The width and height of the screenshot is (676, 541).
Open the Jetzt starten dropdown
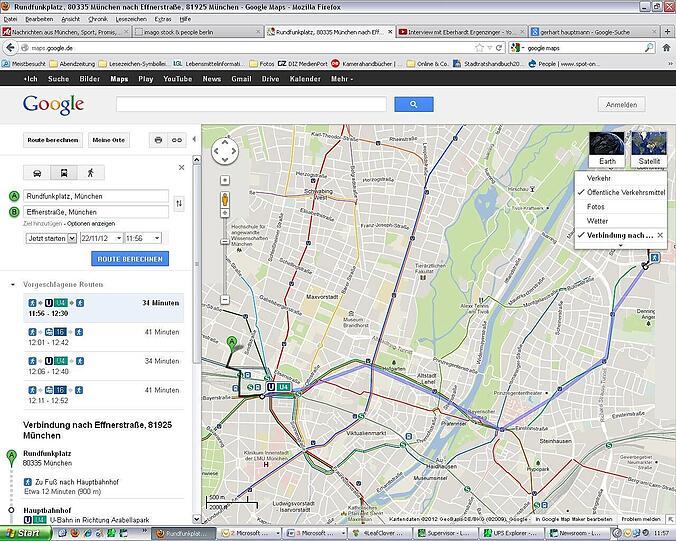(x=51, y=238)
